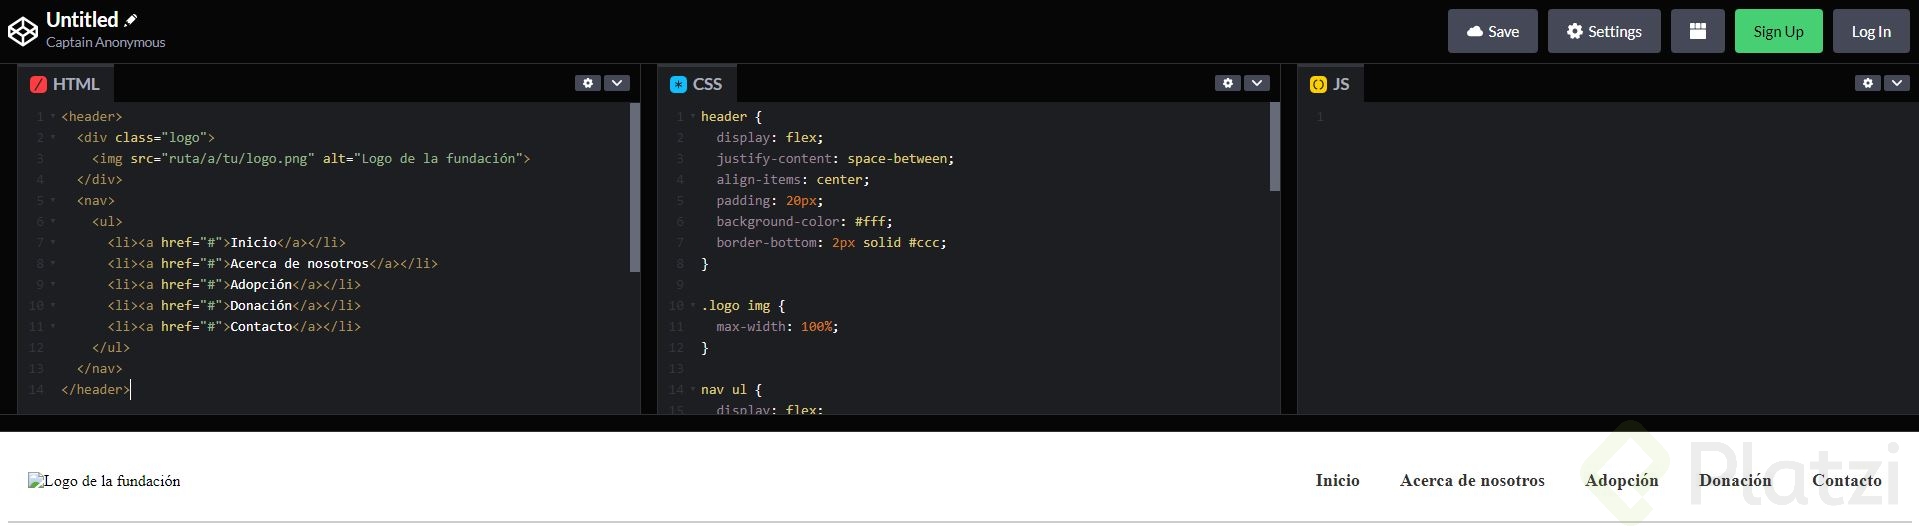Open Acerca de nosotros preview link
This screenshot has height=532, width=1919.
point(1472,480)
